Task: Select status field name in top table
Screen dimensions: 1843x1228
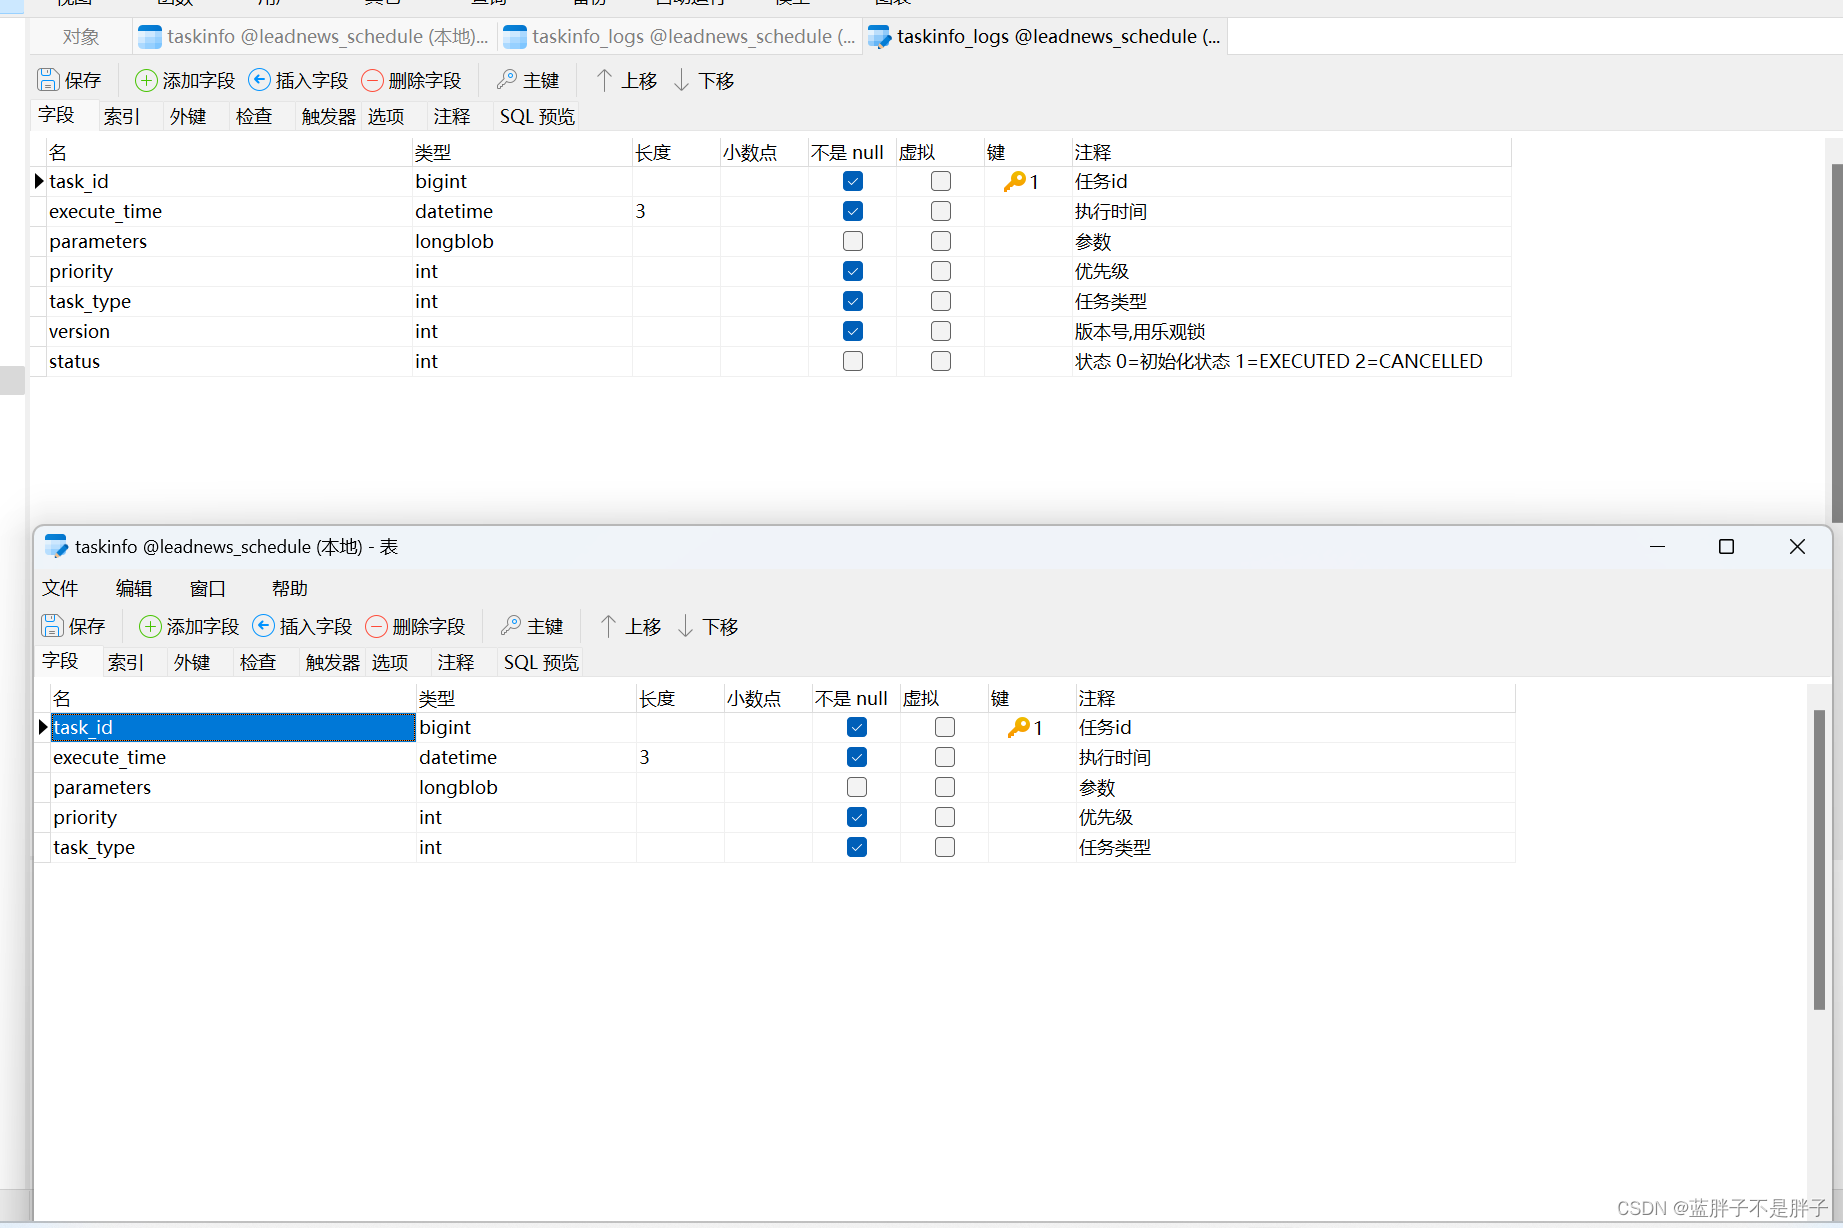Action: click(x=229, y=361)
